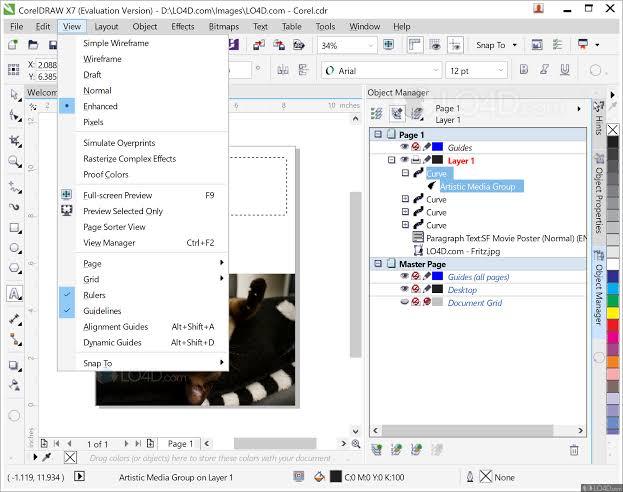The width and height of the screenshot is (623, 492).
Task: Pick the yellow swatch in color palette
Action: pyautogui.click(x=613, y=313)
